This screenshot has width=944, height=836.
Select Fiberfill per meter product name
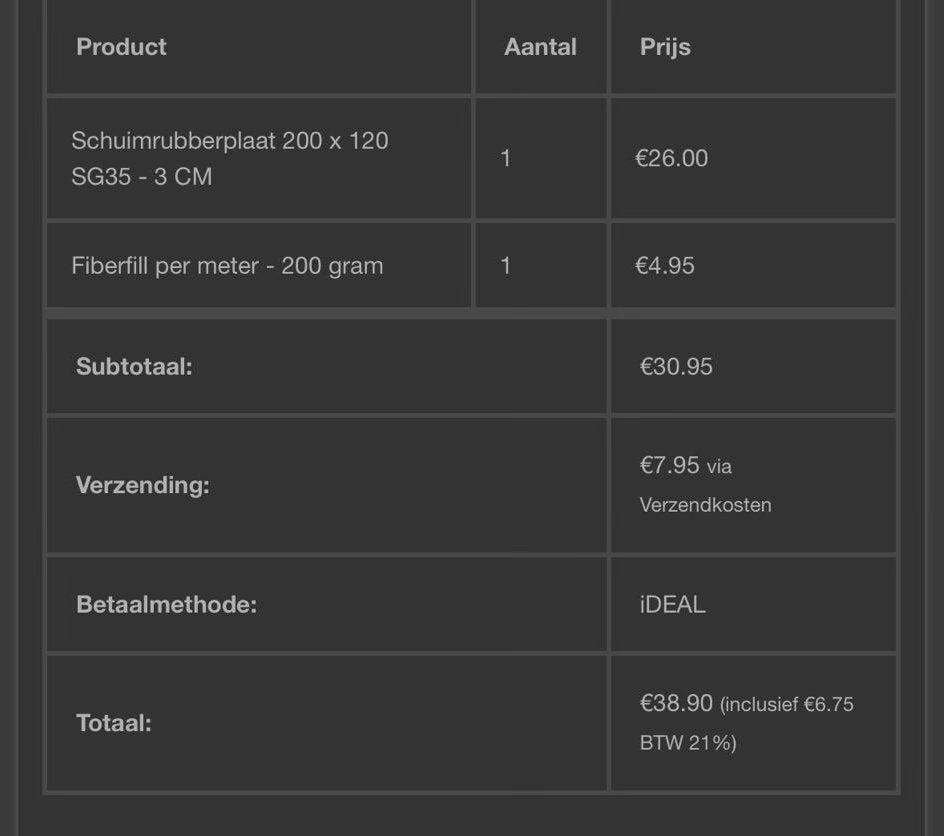pos(227,266)
